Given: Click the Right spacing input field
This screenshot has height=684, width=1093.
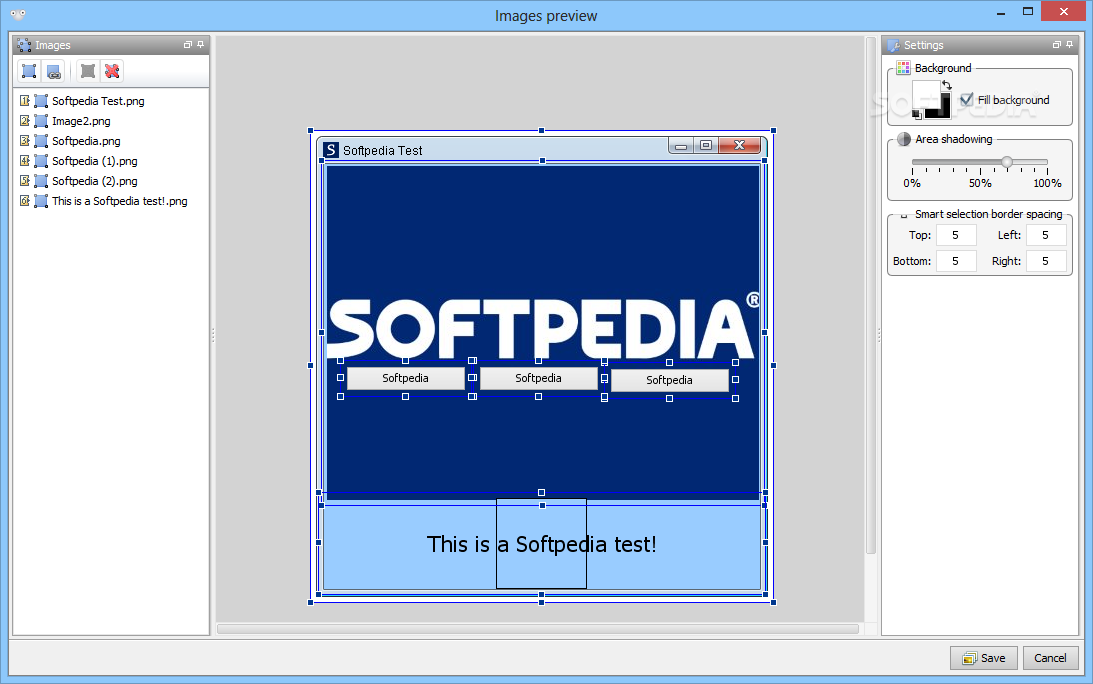Looking at the screenshot, I should tap(1046, 261).
